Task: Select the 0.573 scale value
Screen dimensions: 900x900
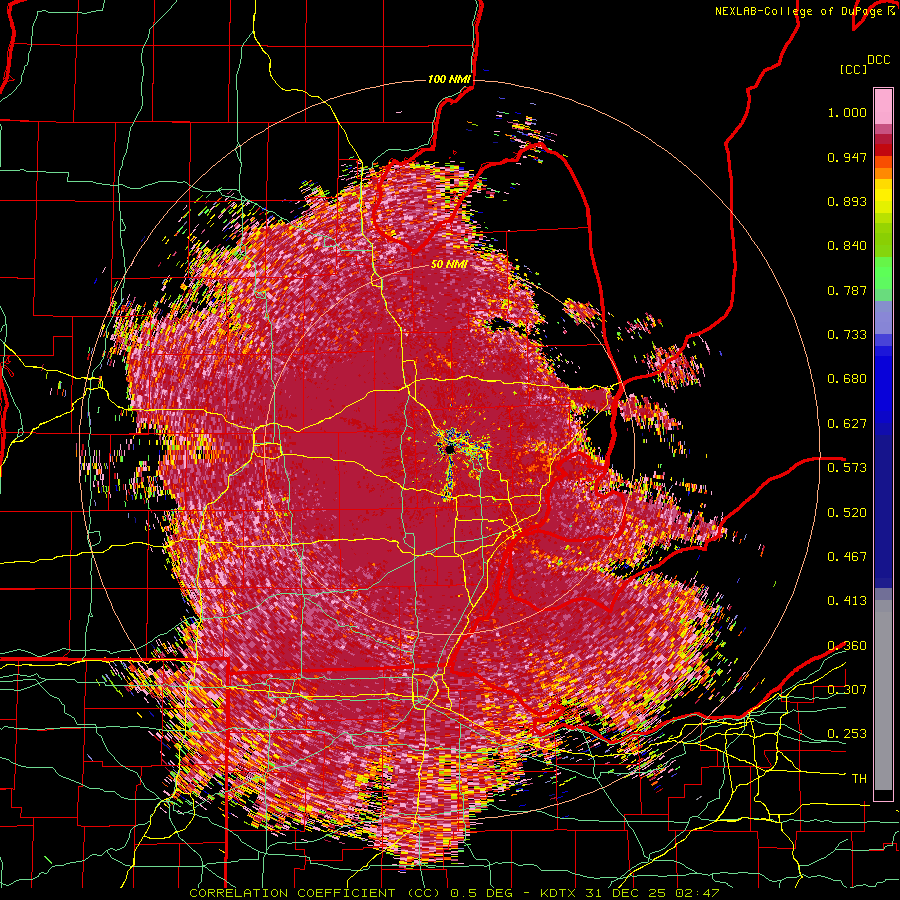Action: click(x=847, y=468)
